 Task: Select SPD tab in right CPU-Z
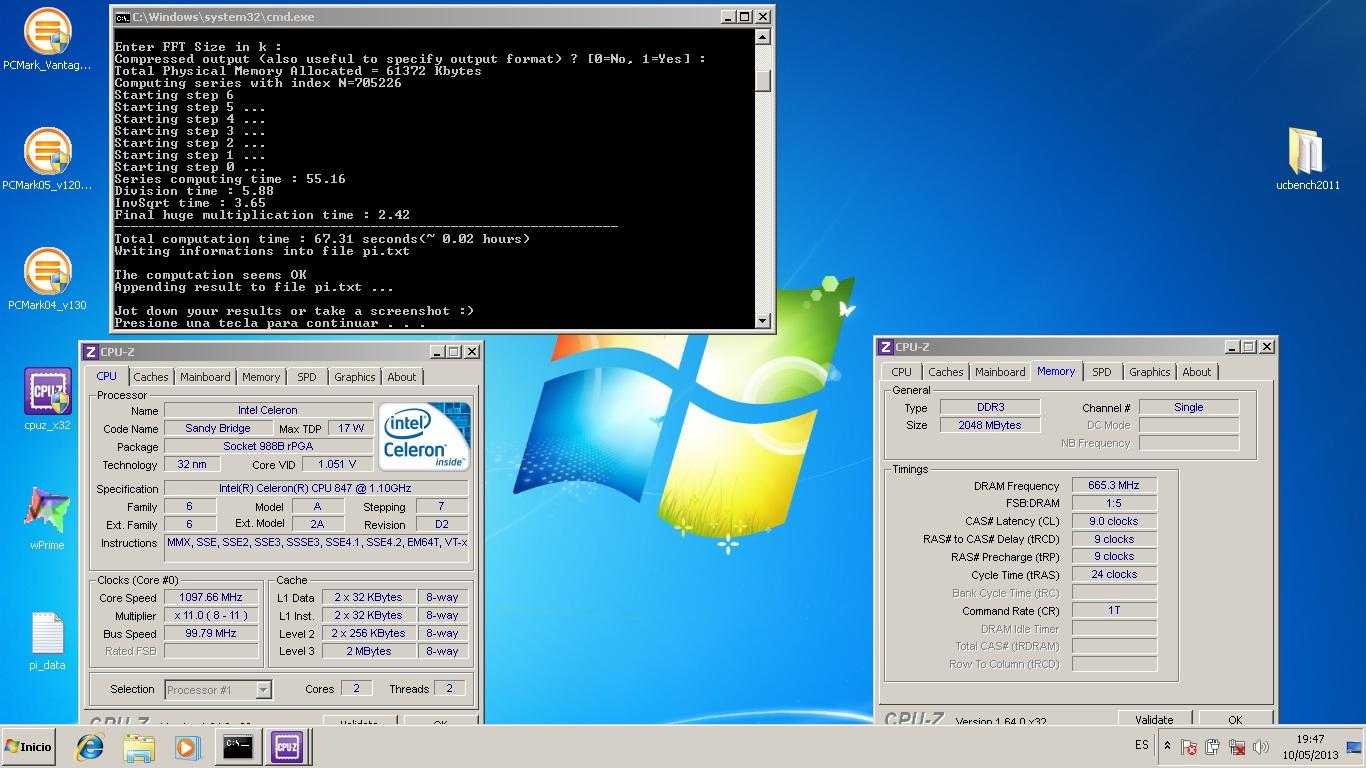click(x=1102, y=372)
